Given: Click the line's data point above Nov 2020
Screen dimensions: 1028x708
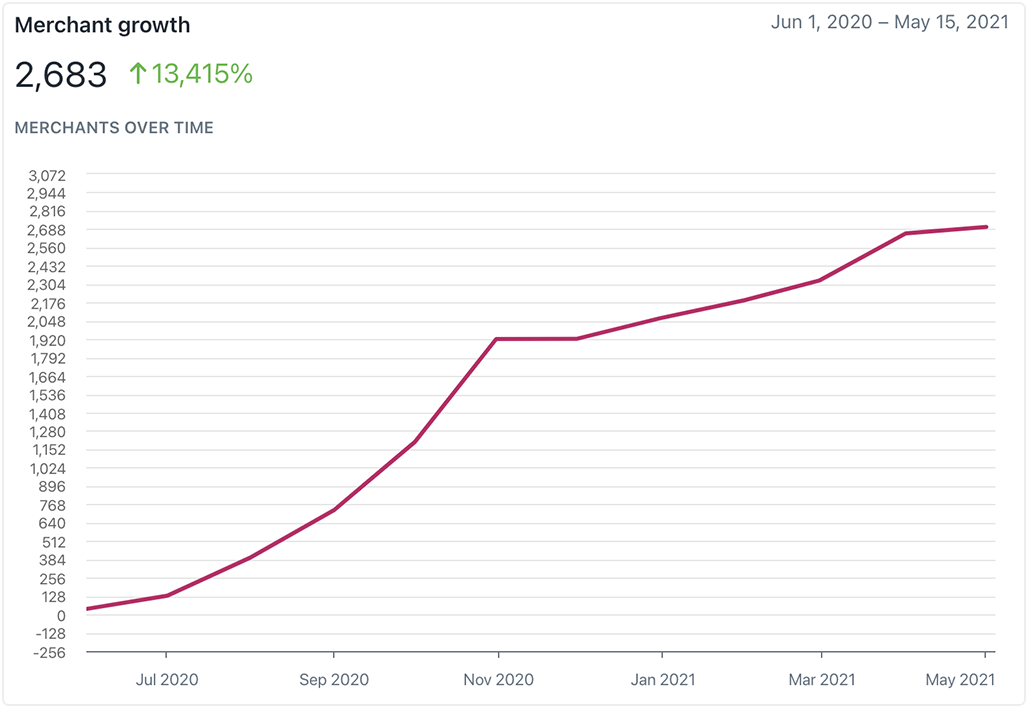Looking at the screenshot, I should tap(498, 339).
